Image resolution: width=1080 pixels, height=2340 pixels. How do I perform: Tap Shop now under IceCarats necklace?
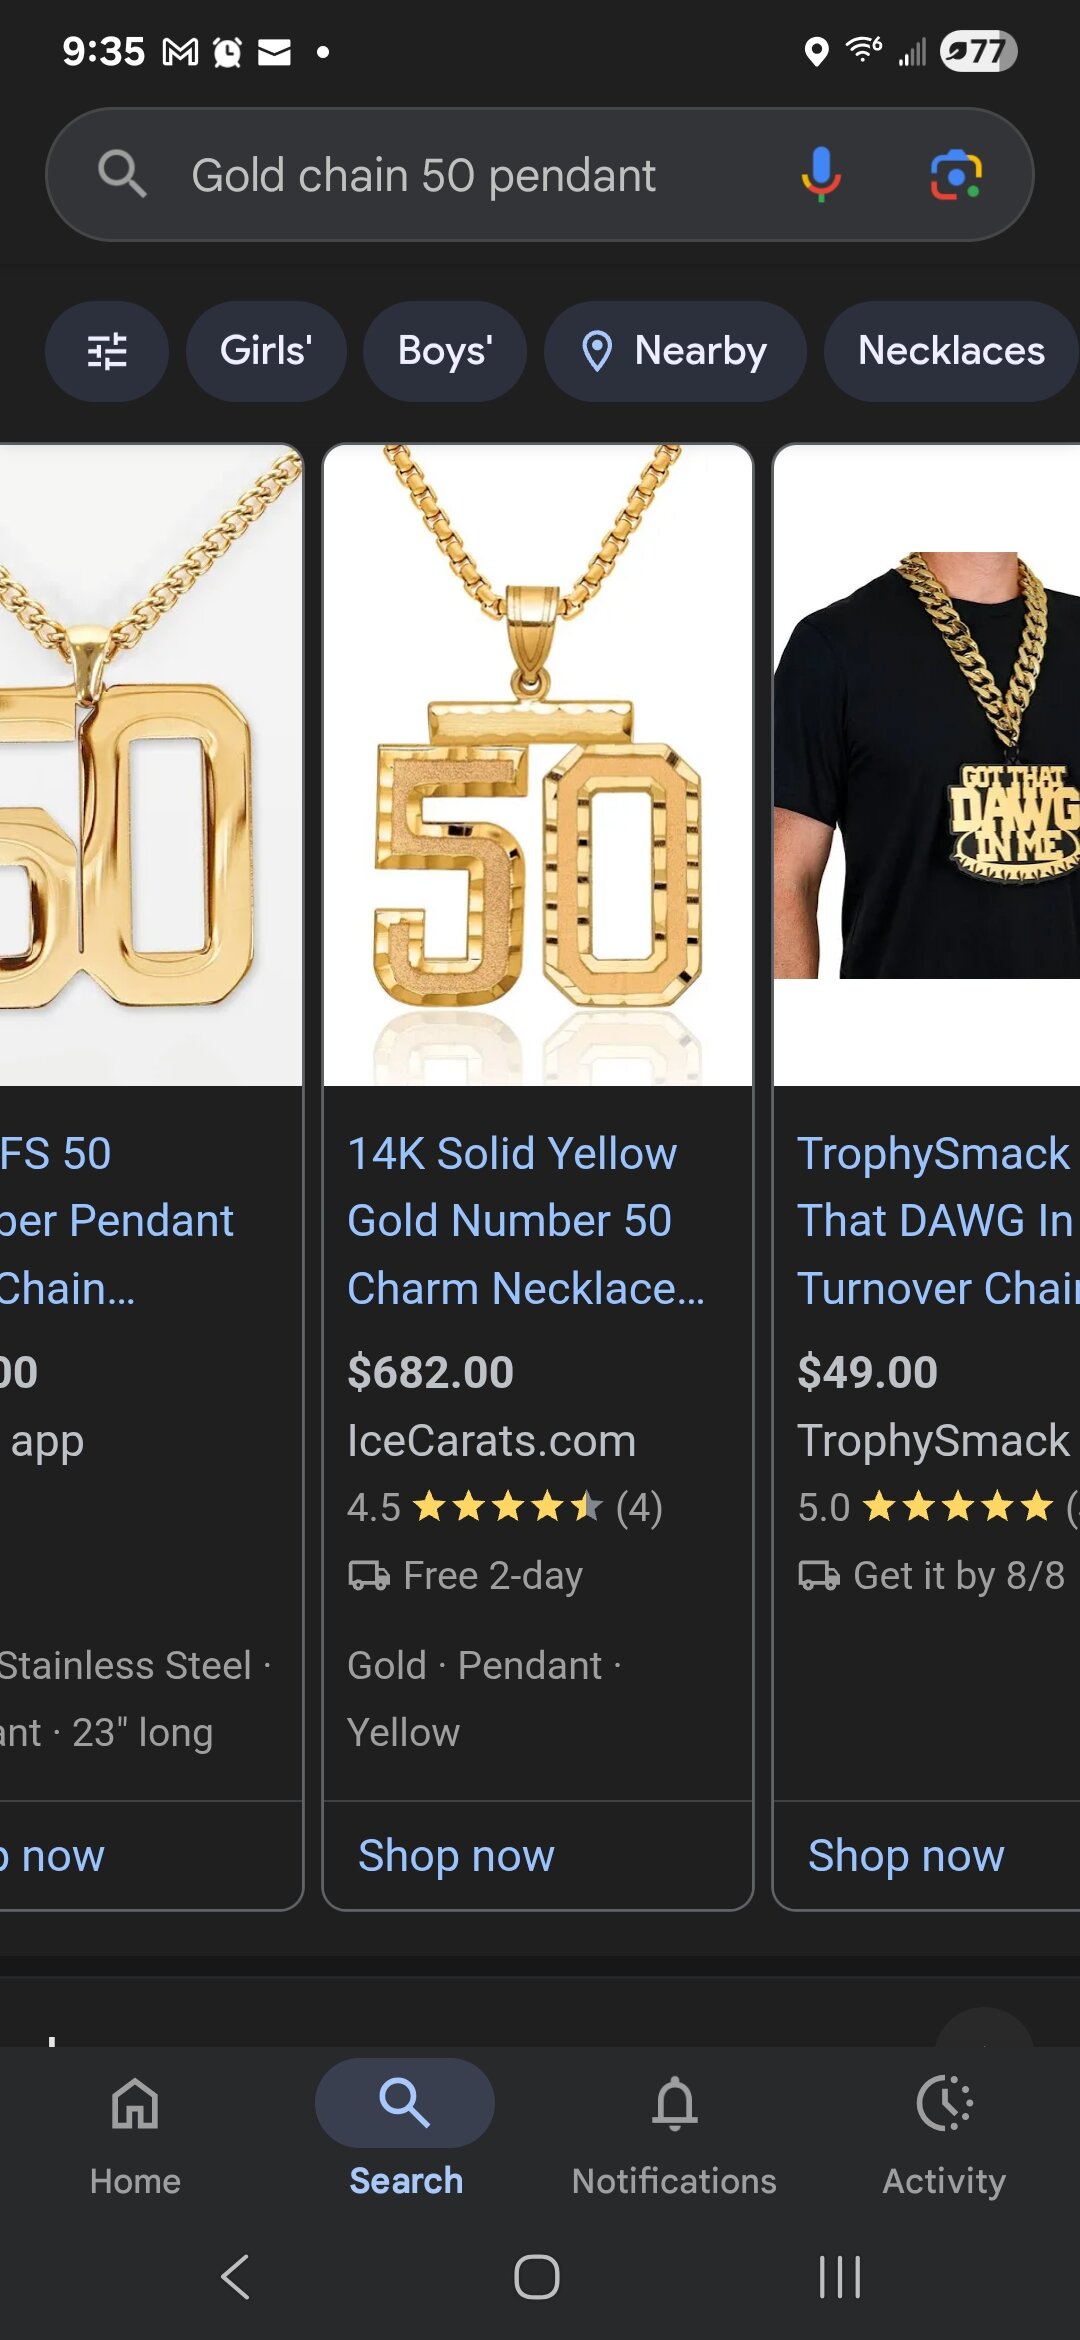tap(456, 1856)
